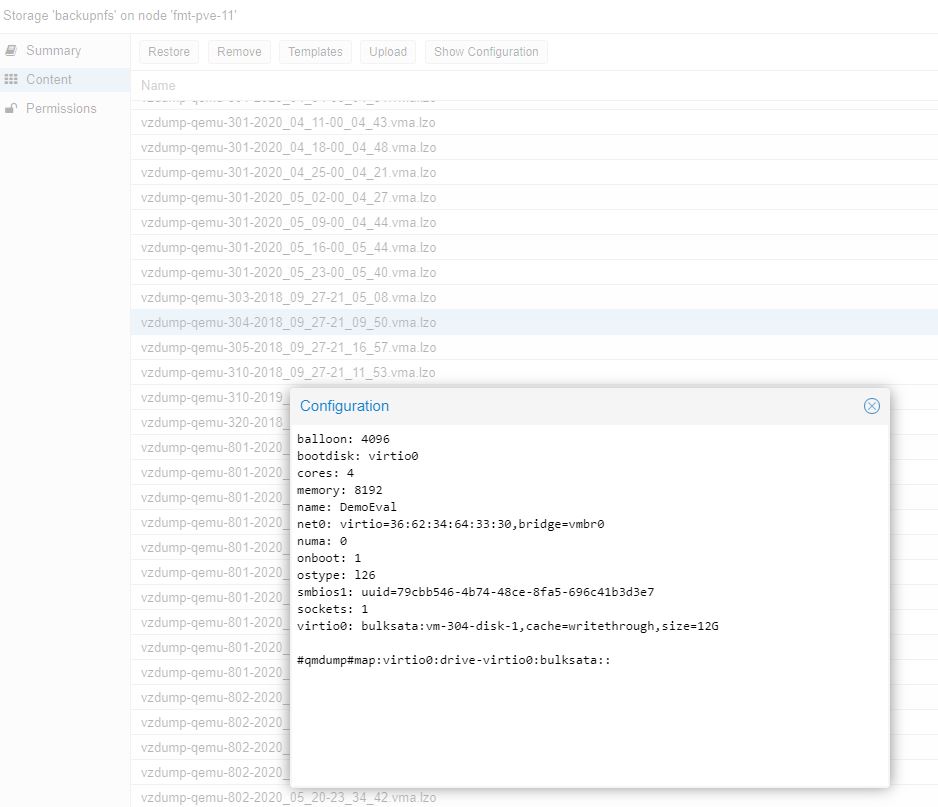
Task: Click the Configuration dialog title
Action: (x=344, y=406)
